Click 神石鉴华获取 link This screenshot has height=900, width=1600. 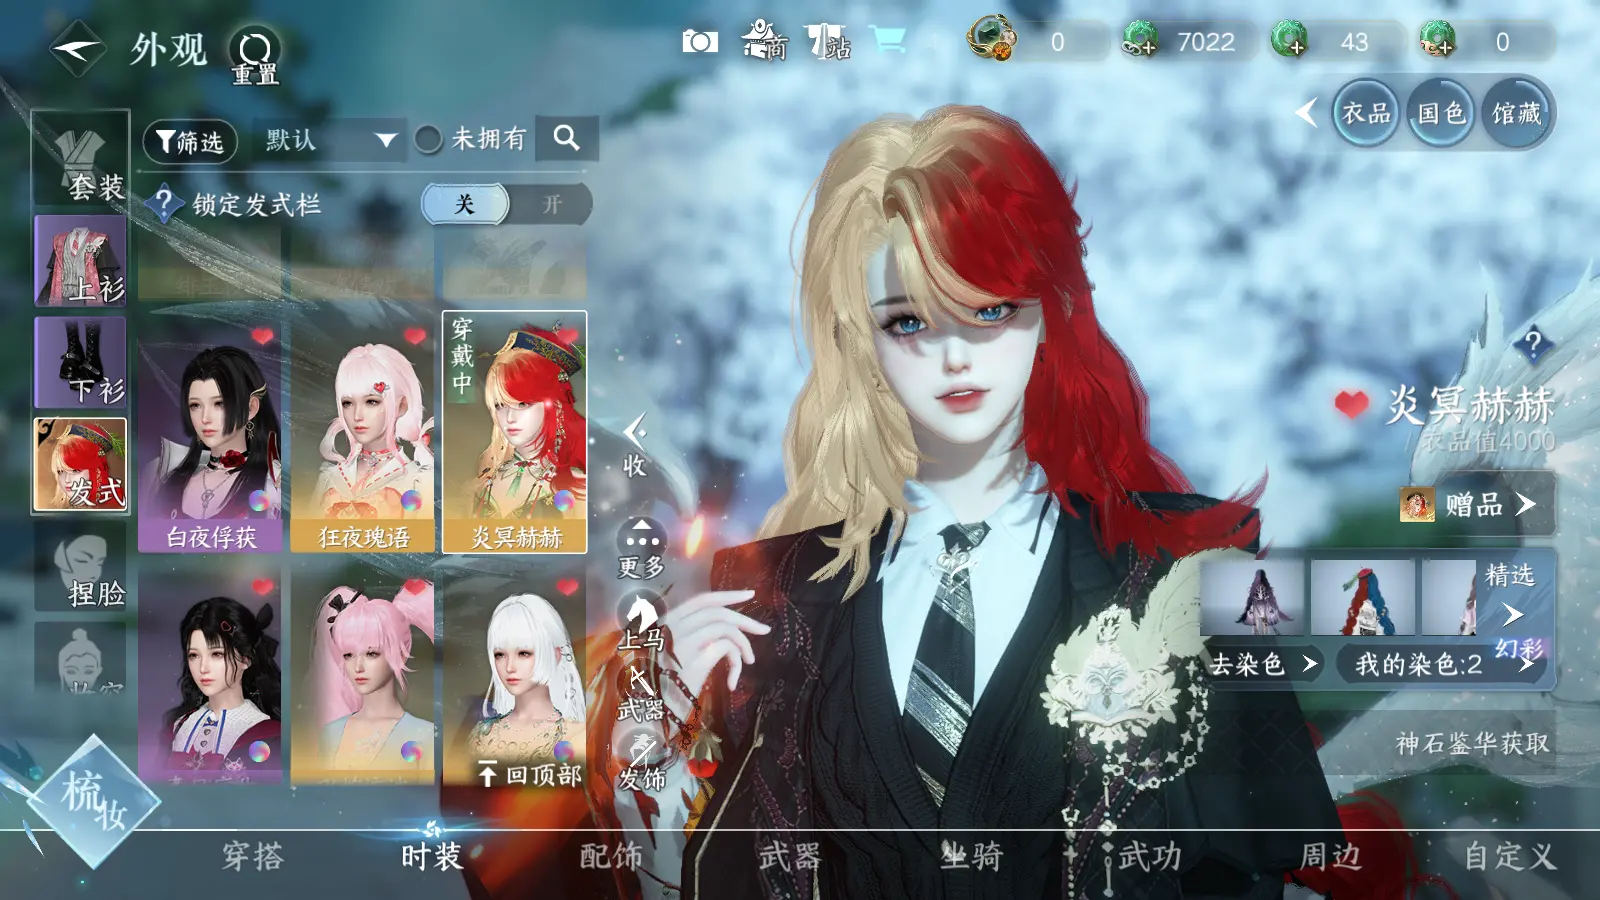click(1472, 743)
